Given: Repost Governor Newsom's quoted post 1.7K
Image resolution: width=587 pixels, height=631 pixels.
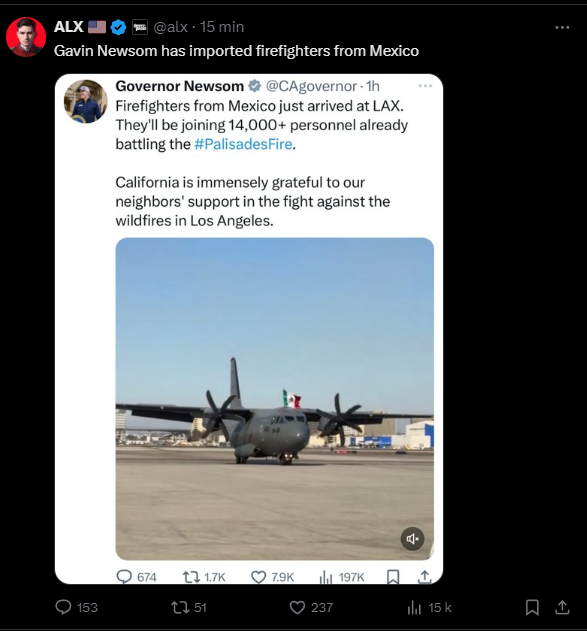Looking at the screenshot, I should [192, 577].
